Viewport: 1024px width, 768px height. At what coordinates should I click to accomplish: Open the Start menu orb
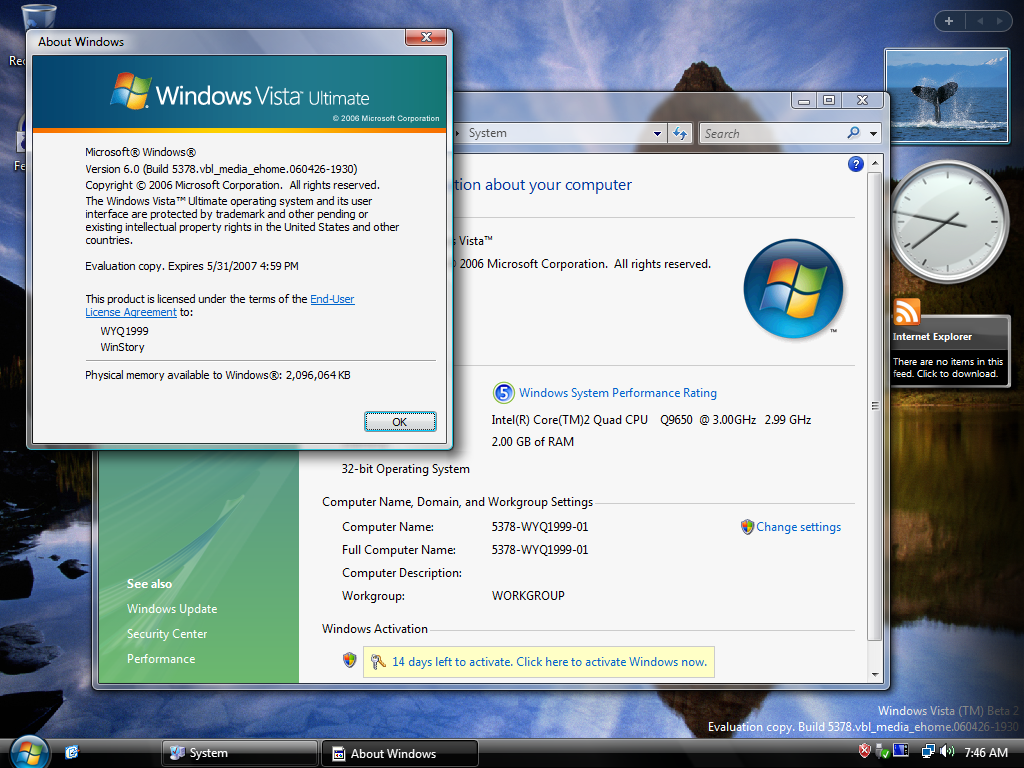pos(29,751)
